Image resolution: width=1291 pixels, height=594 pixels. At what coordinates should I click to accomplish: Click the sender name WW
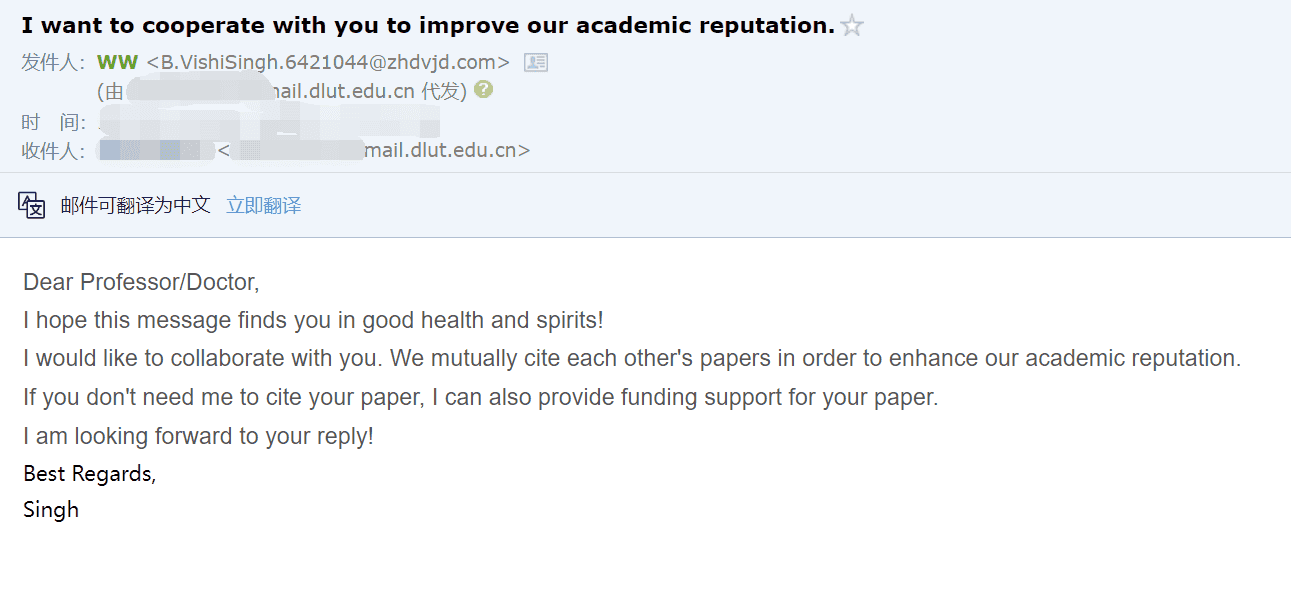point(118,62)
